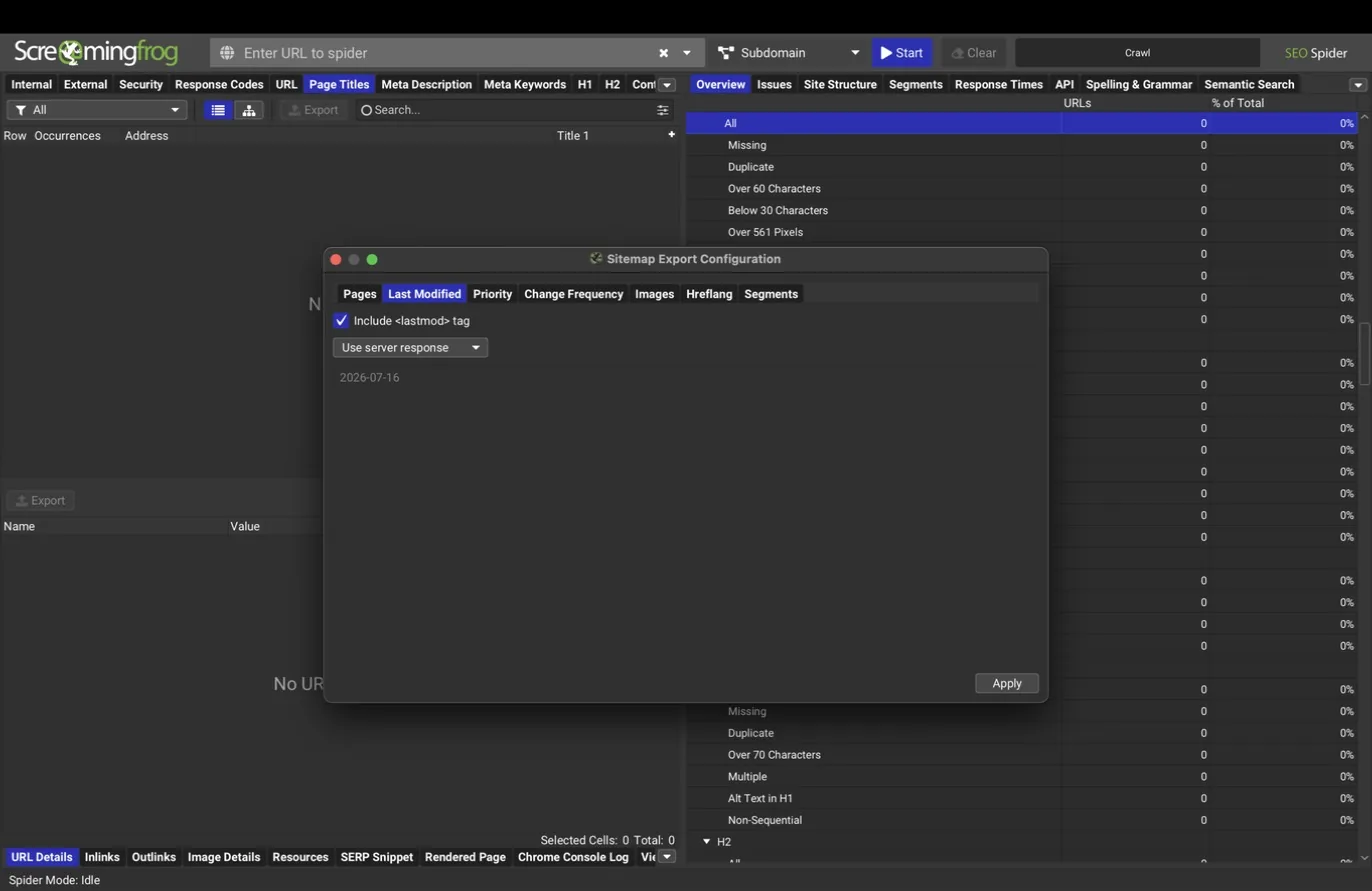1372x891 pixels.
Task: Open Change Frequency tab in dialog
Action: [x=574, y=294]
